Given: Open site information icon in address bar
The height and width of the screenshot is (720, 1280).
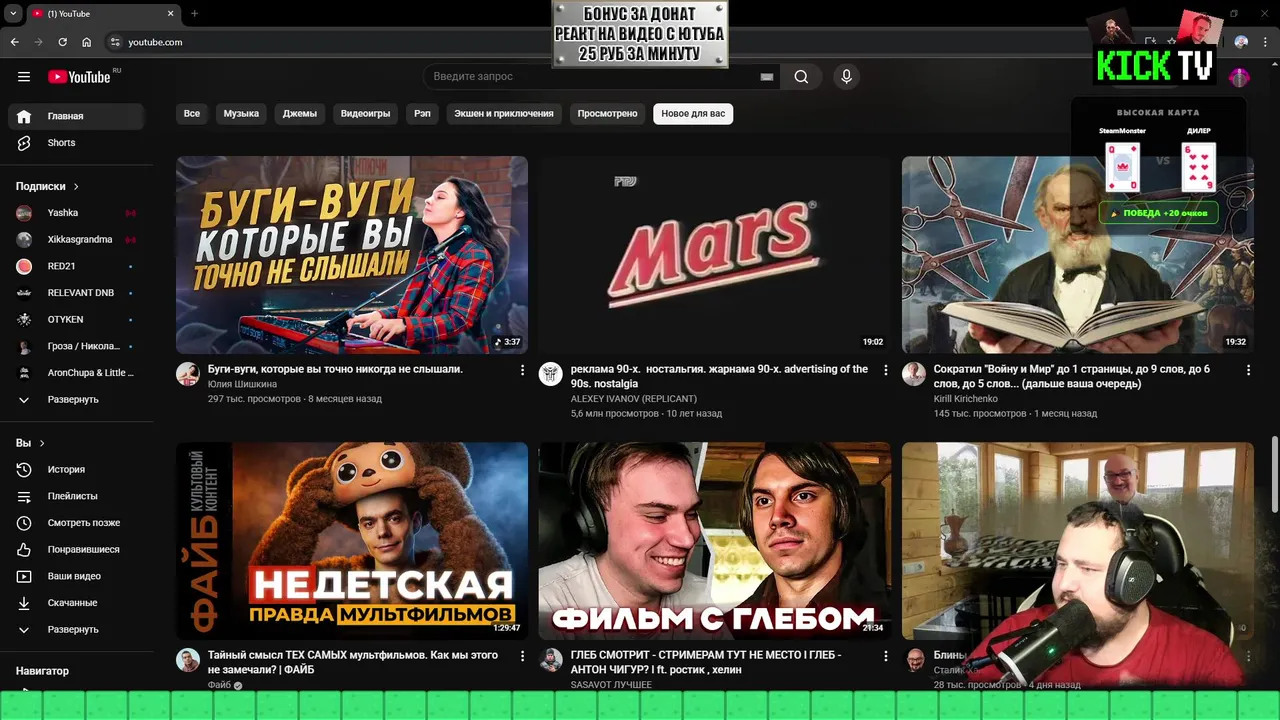Looking at the screenshot, I should point(115,42).
